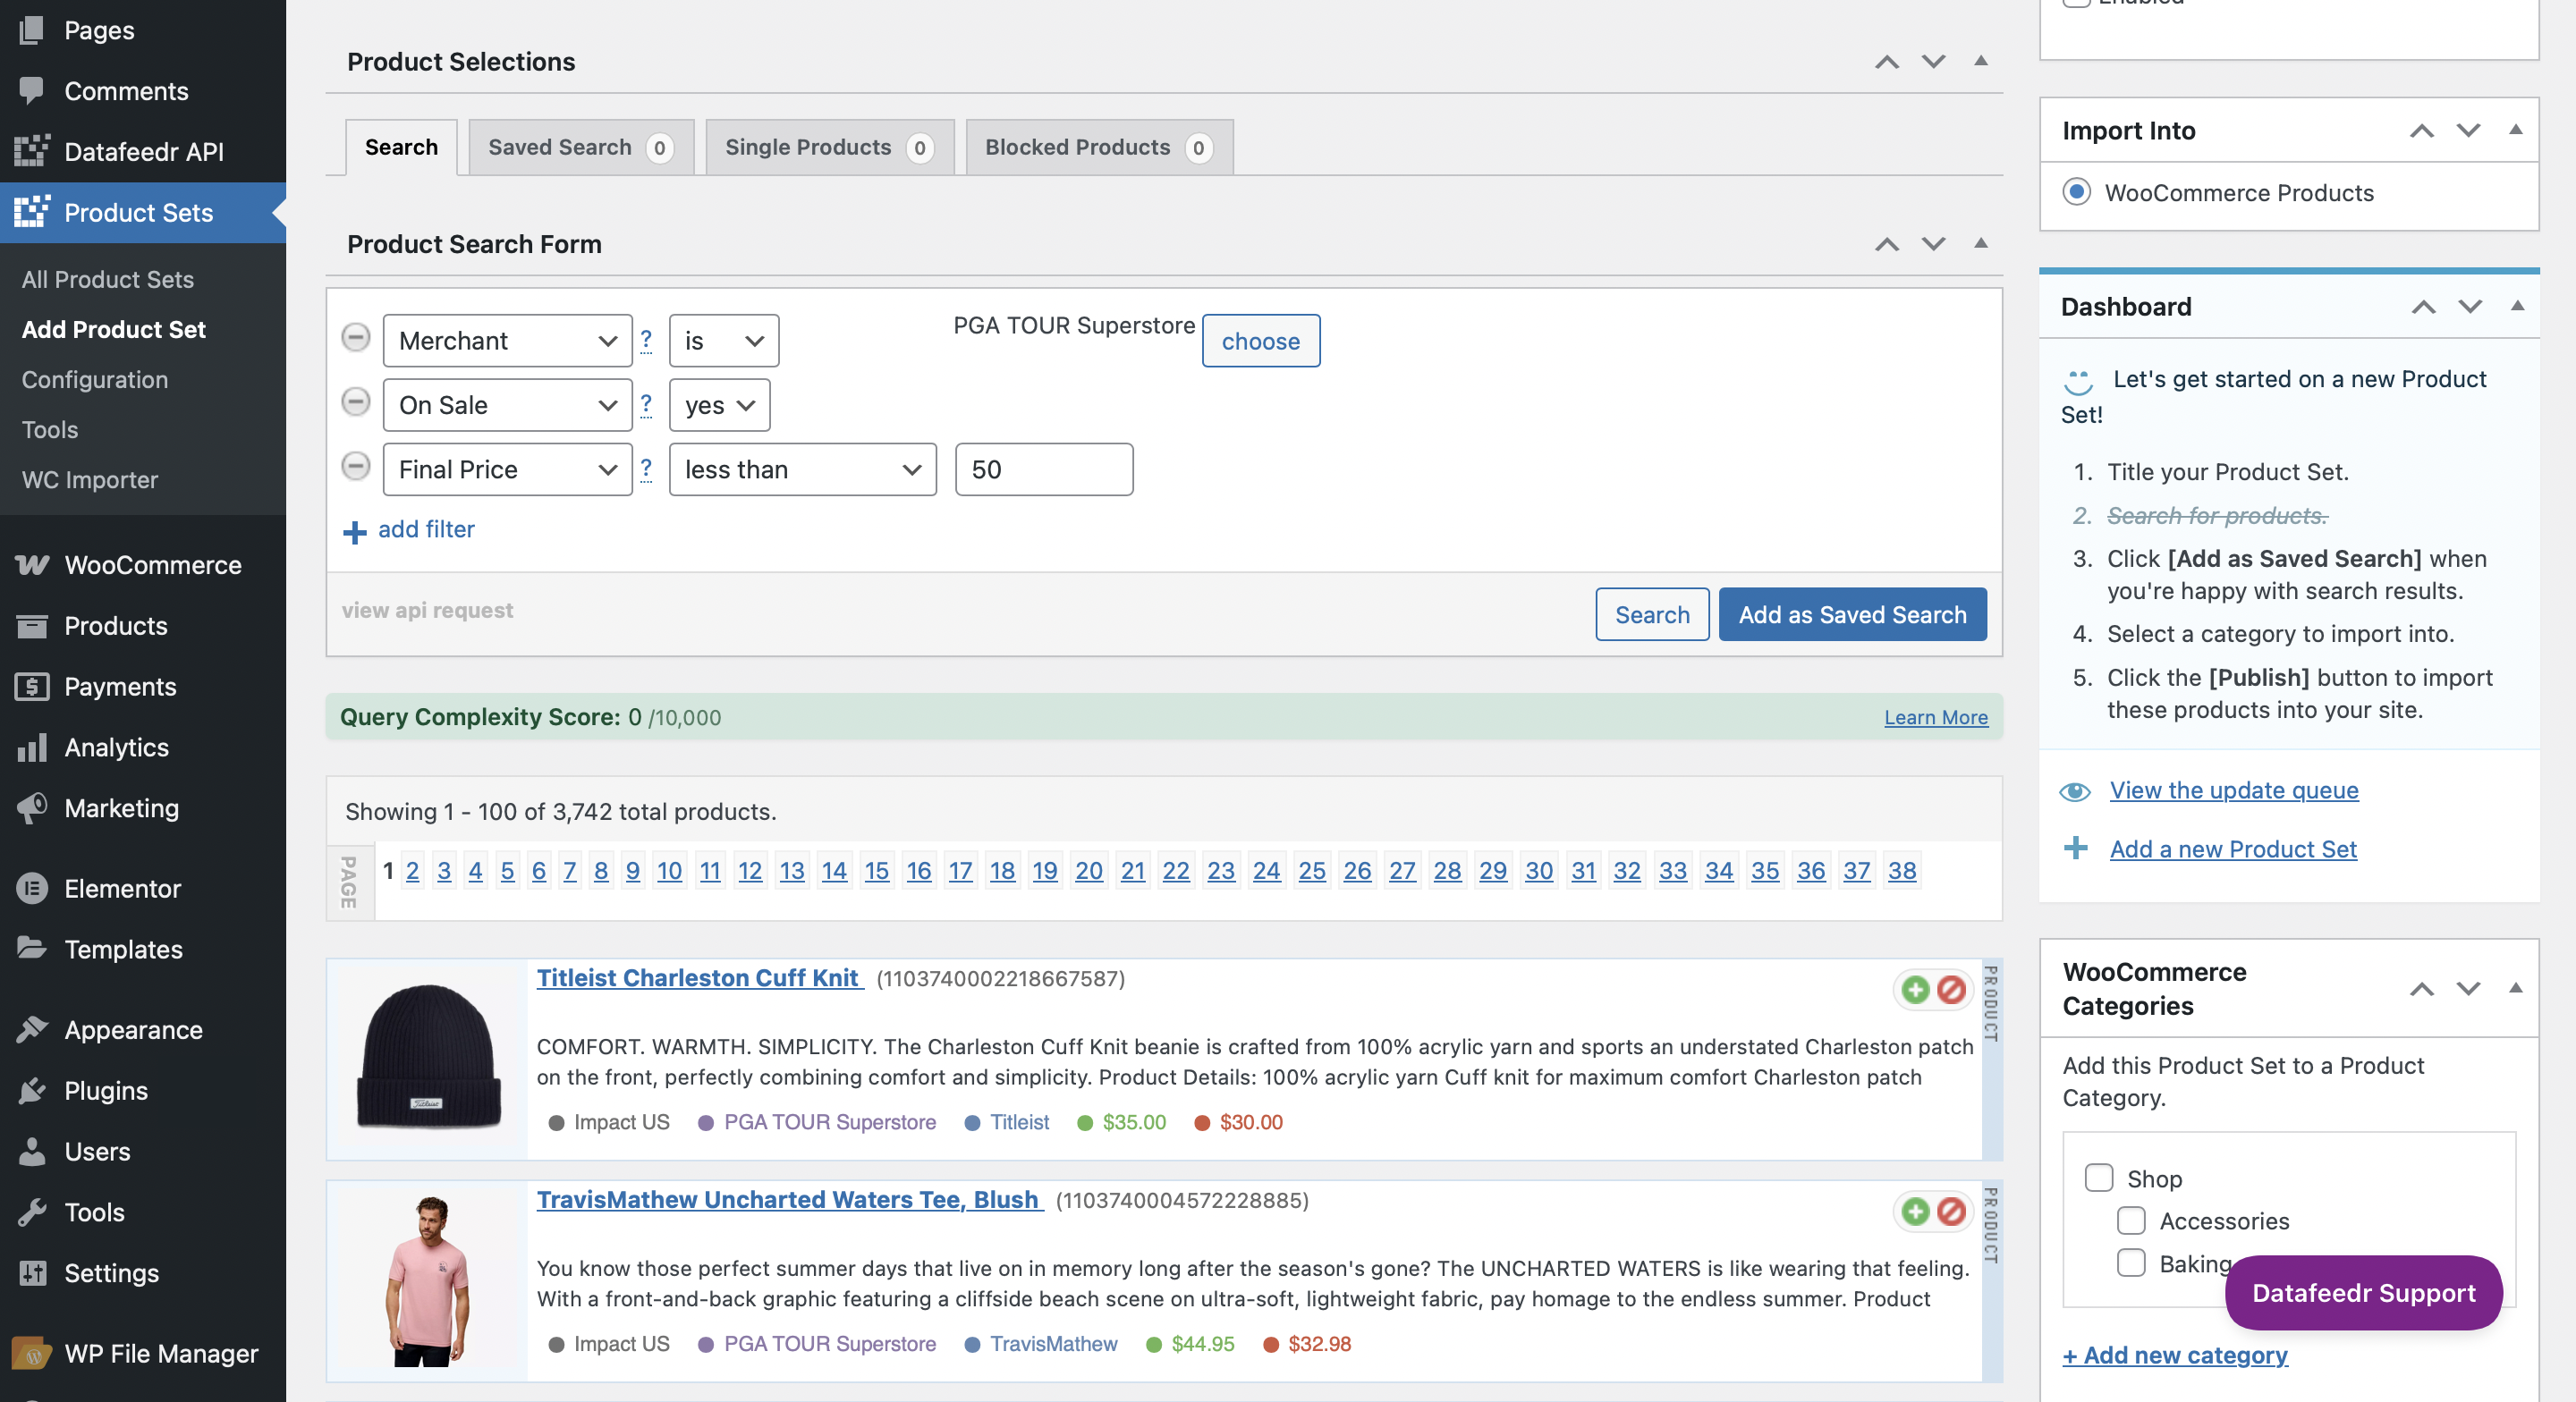2576x1402 pixels.
Task: Open the 'is' operator dropdown
Action: coord(723,340)
